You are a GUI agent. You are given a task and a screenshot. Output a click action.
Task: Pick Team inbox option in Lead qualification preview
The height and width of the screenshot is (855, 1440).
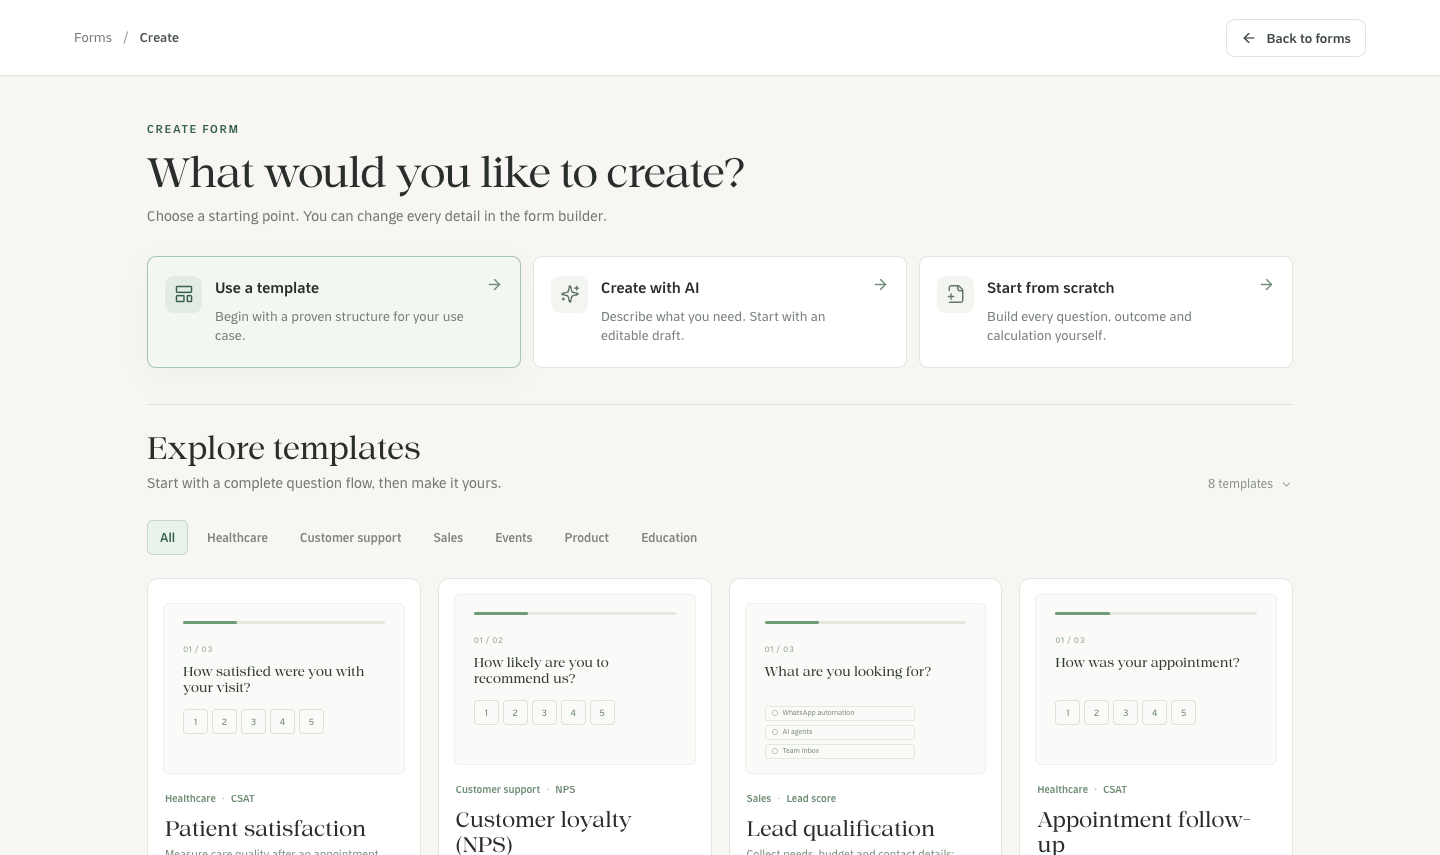pyautogui.click(x=840, y=751)
